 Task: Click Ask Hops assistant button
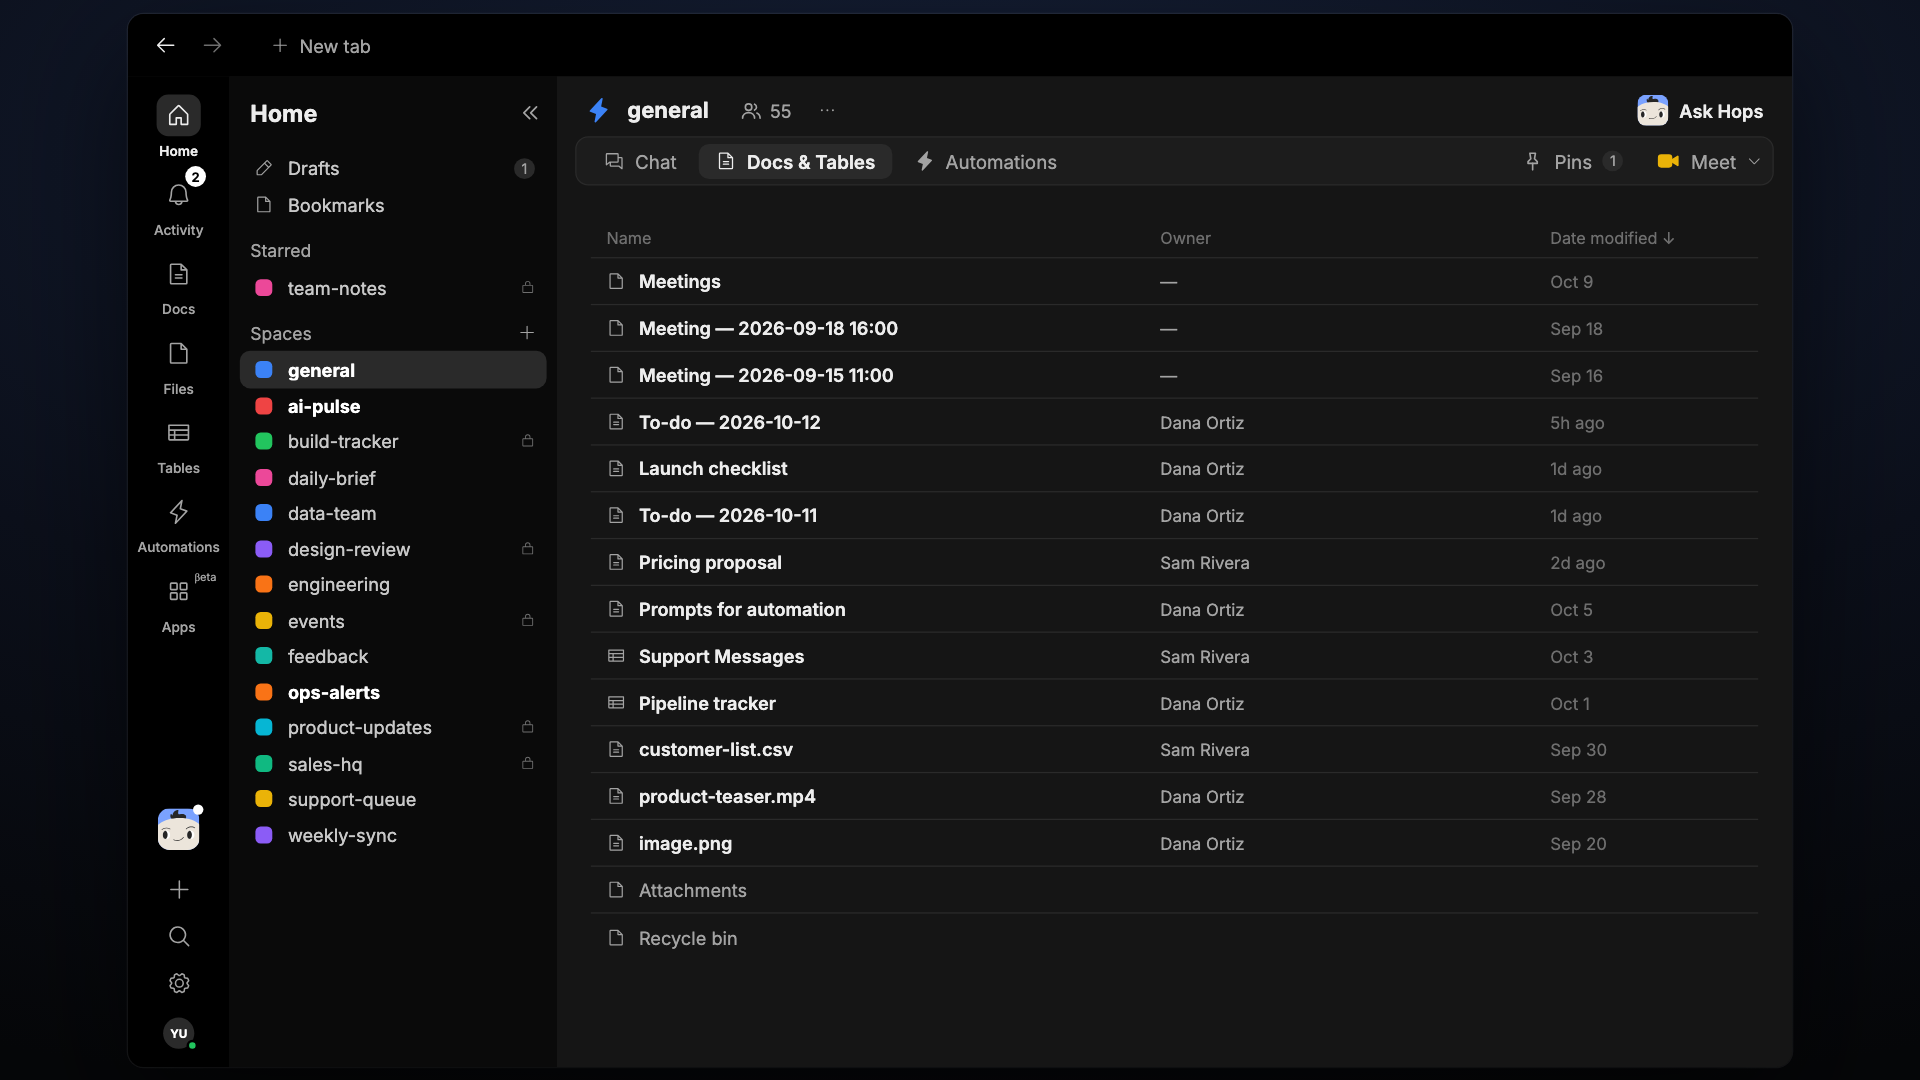1700,111
